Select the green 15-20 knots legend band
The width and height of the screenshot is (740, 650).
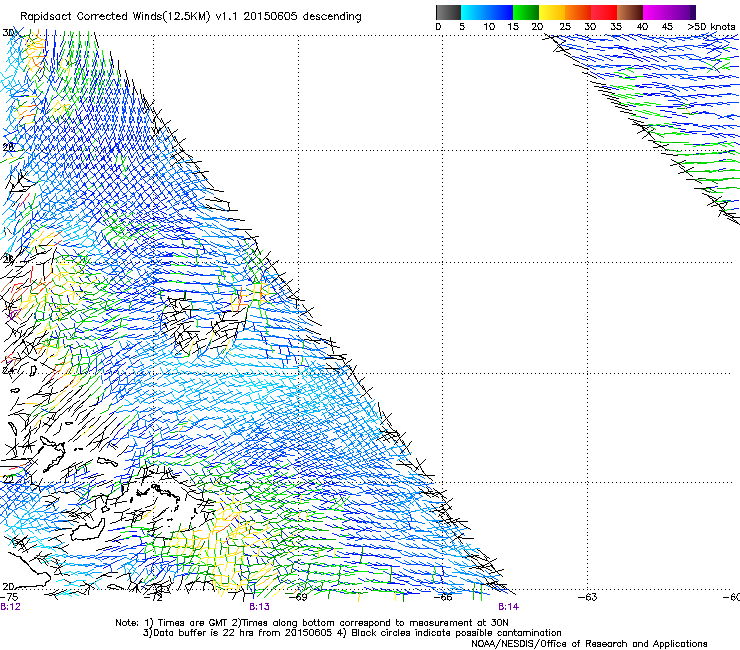pos(526,12)
